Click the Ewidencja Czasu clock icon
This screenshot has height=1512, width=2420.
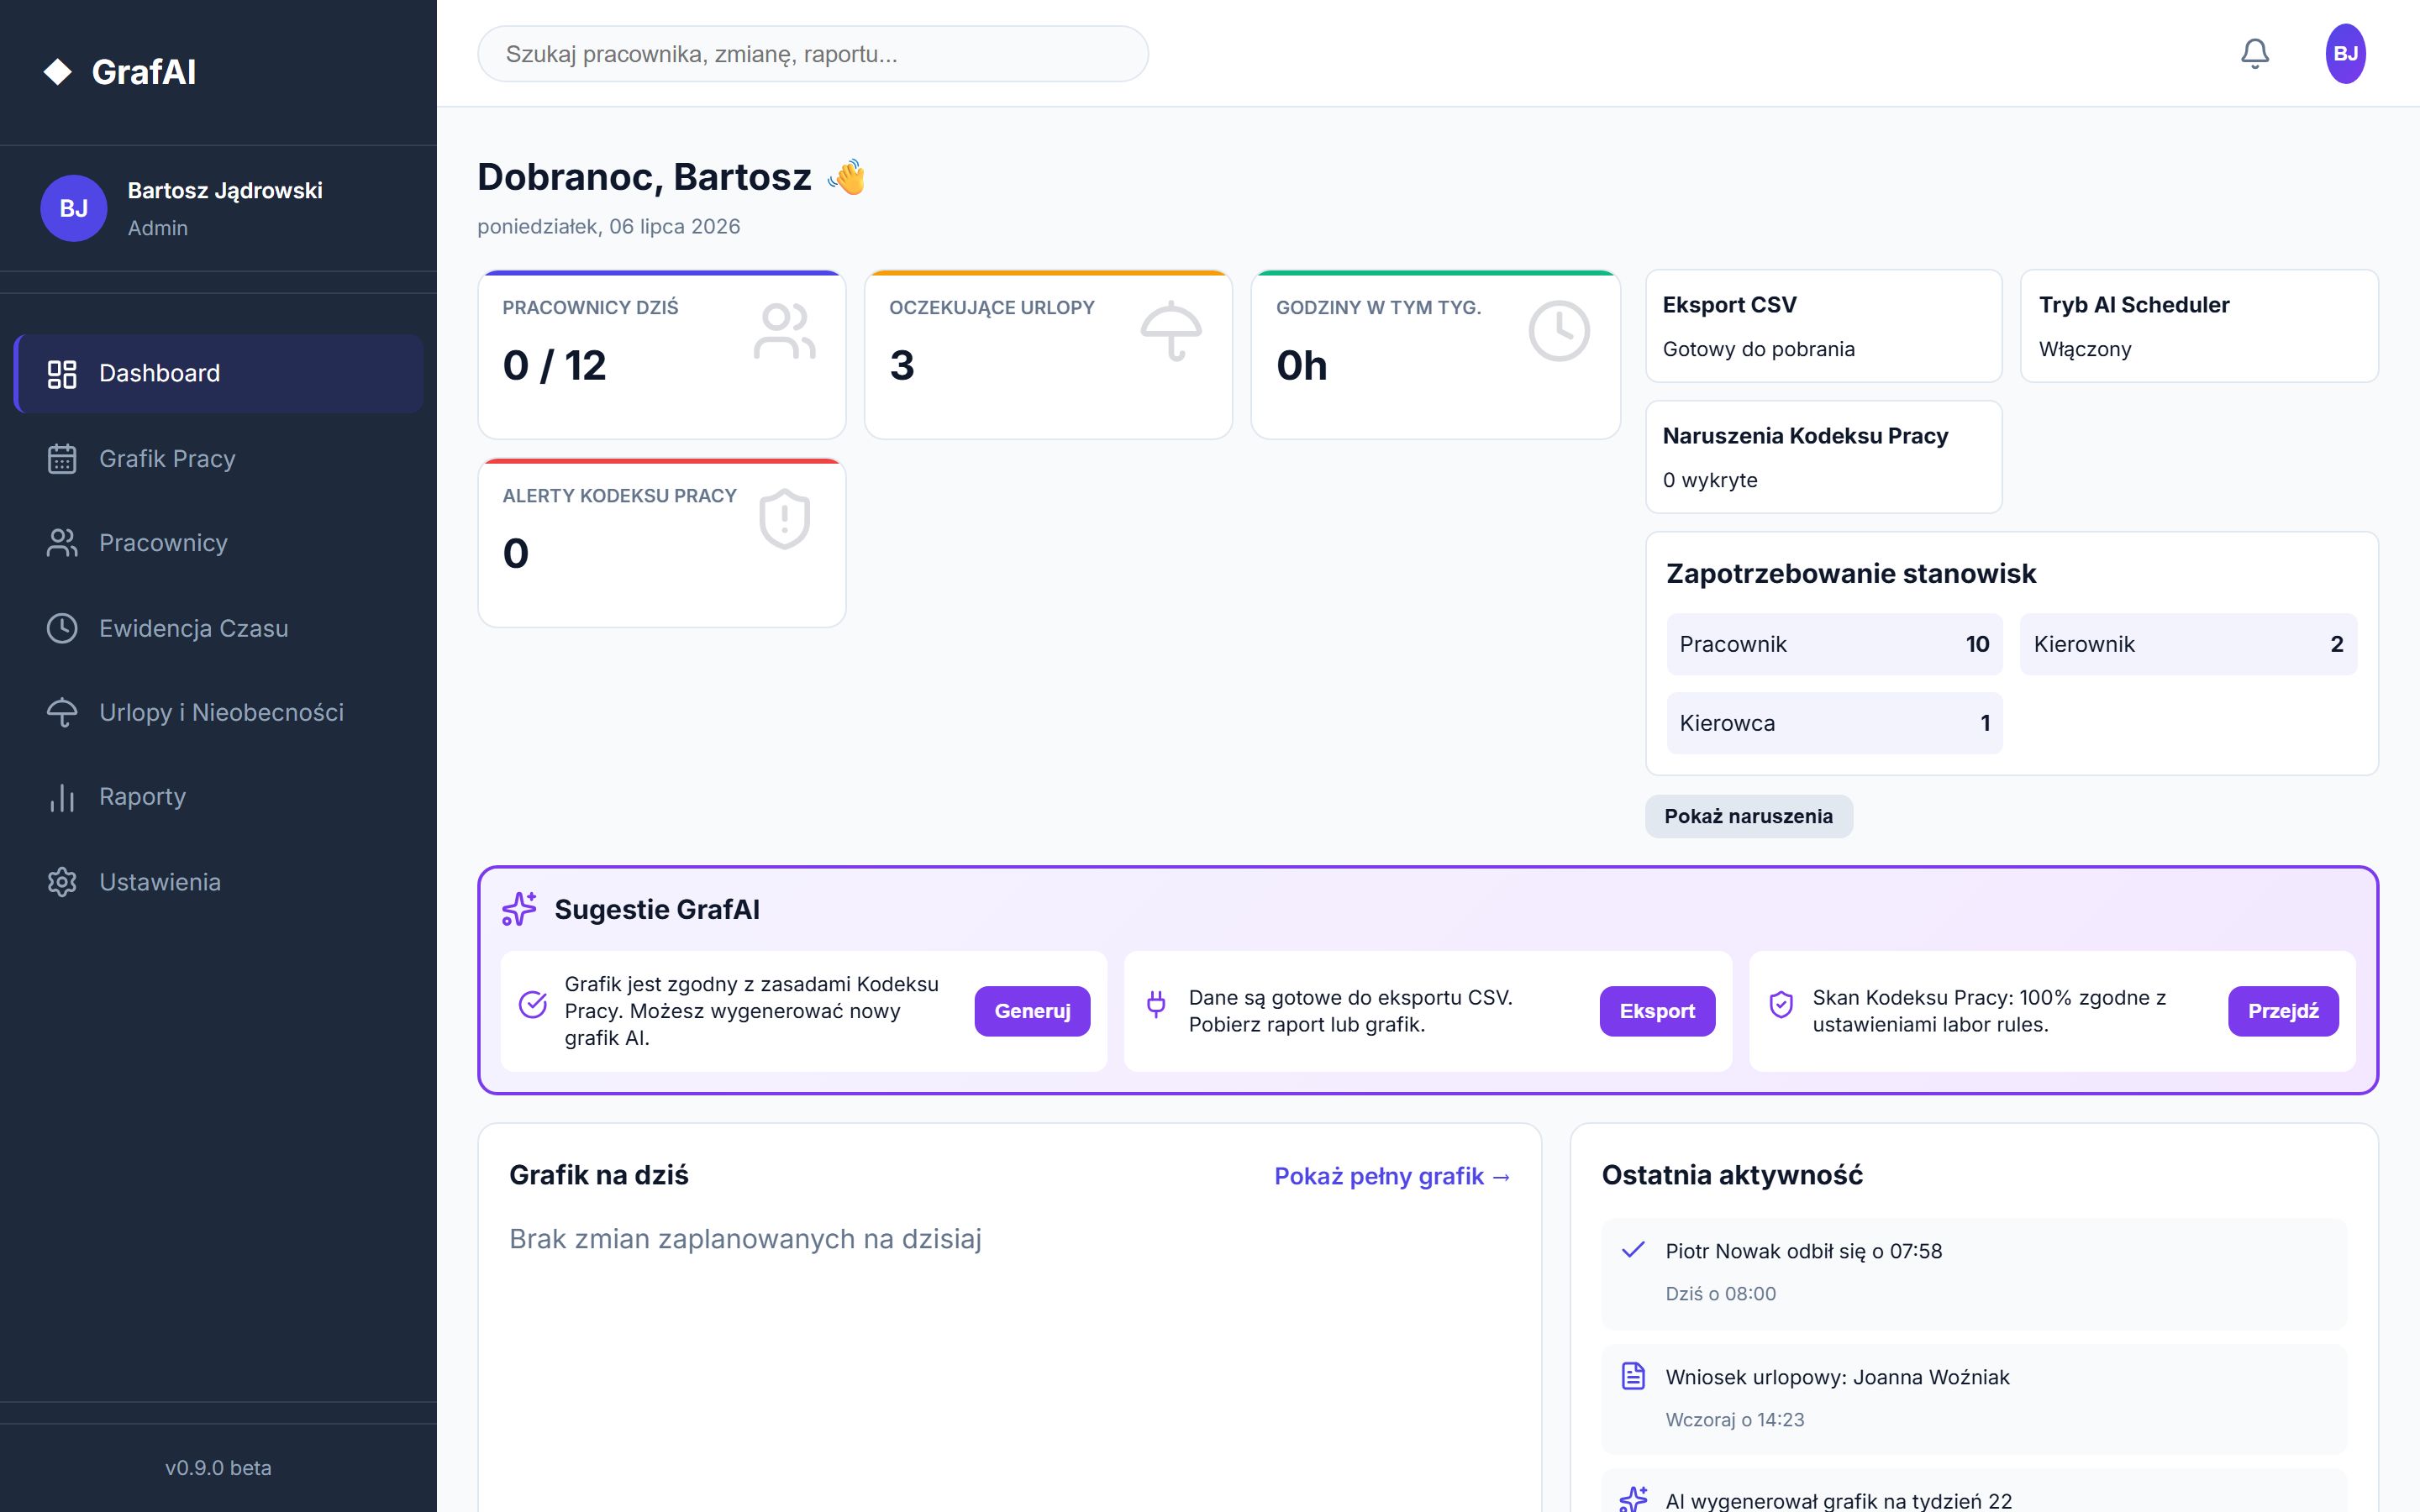click(62, 628)
